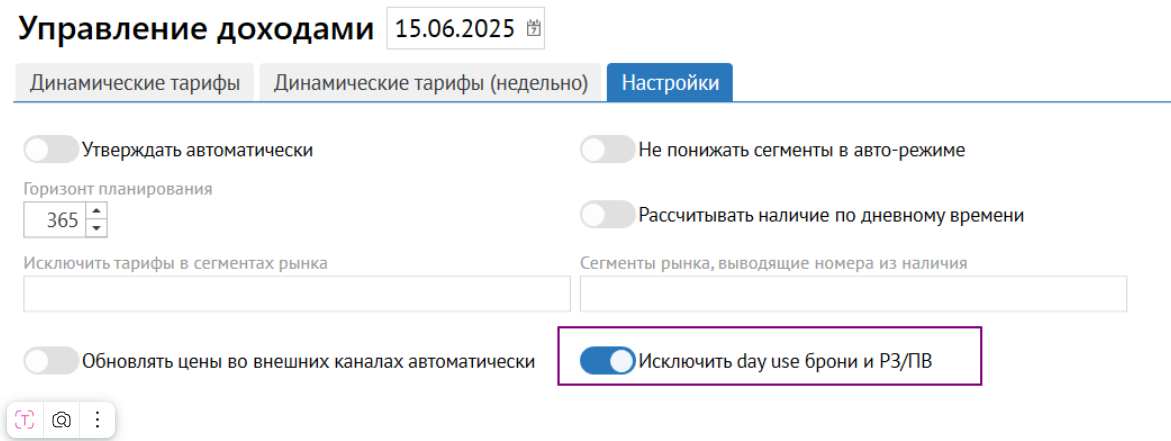Enable Обновлять цены во внешних каналах автоматически

[x=50, y=361]
